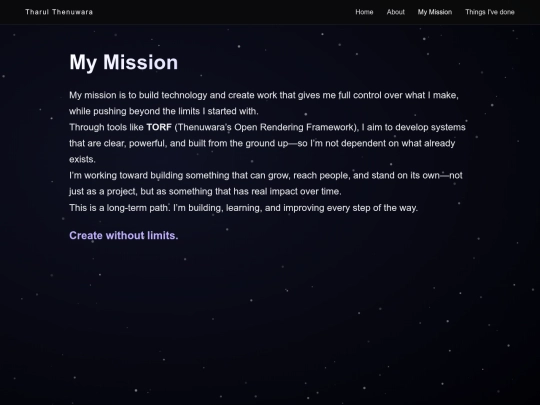540x405 pixels.
Task: Click the word 'exists.' in paragraph
Action: pos(82,159)
